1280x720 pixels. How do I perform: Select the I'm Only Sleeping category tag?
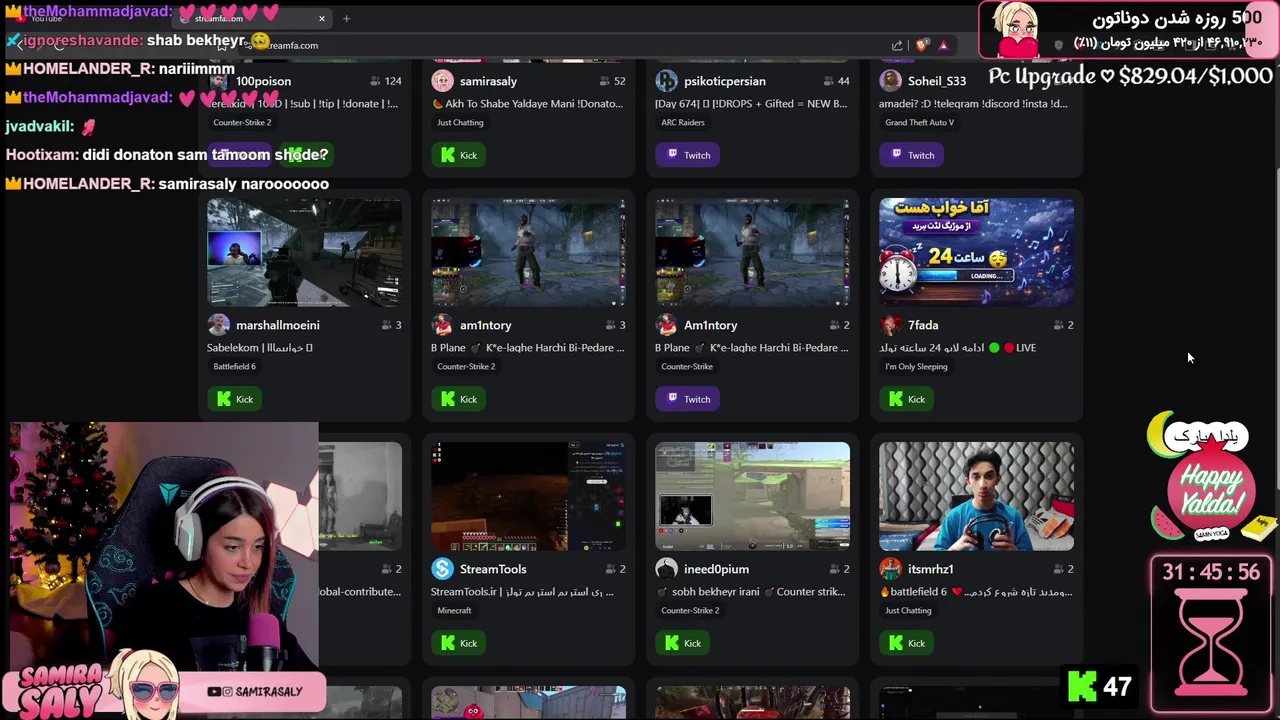[x=916, y=367]
